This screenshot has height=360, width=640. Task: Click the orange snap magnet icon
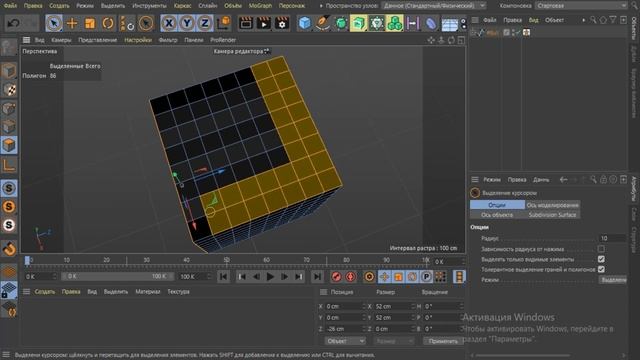tap(9, 249)
